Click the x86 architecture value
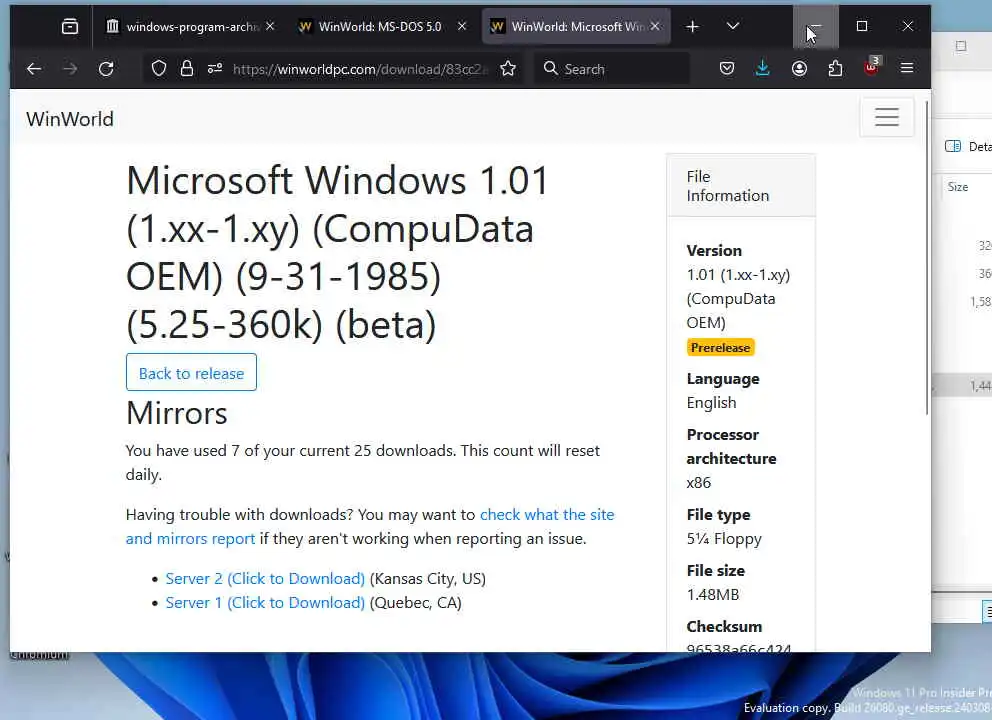 [698, 483]
